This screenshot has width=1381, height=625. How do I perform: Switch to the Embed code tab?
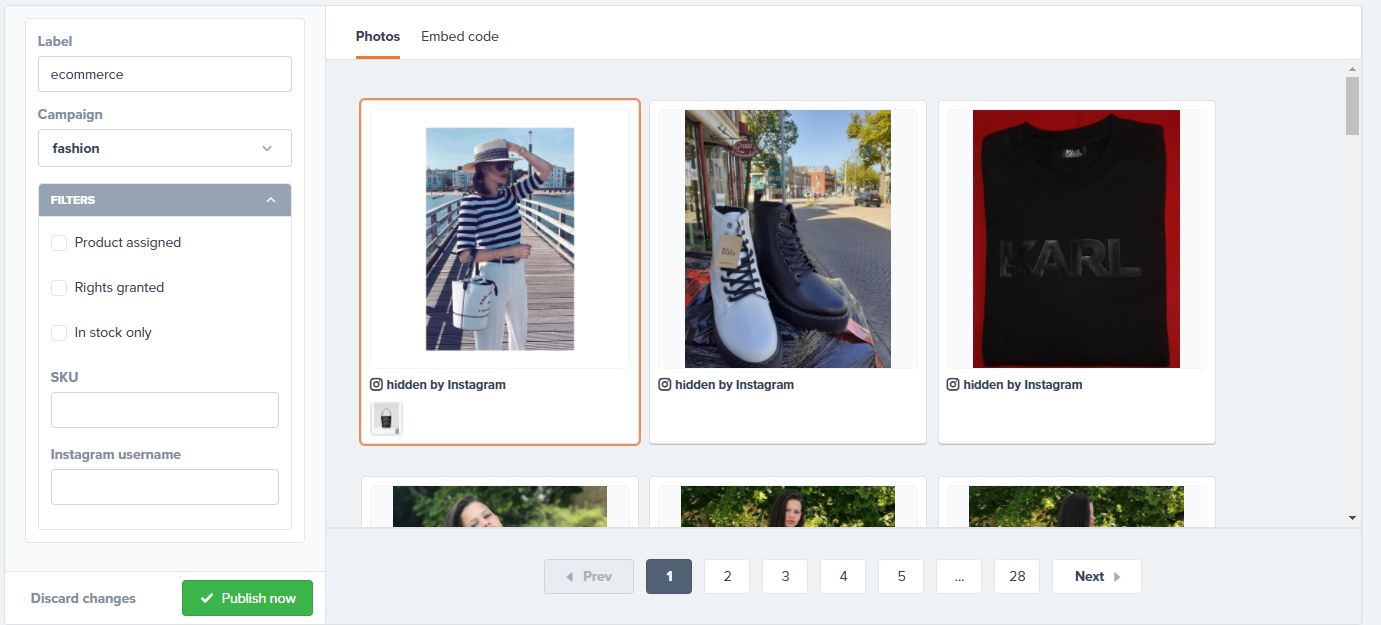(459, 37)
